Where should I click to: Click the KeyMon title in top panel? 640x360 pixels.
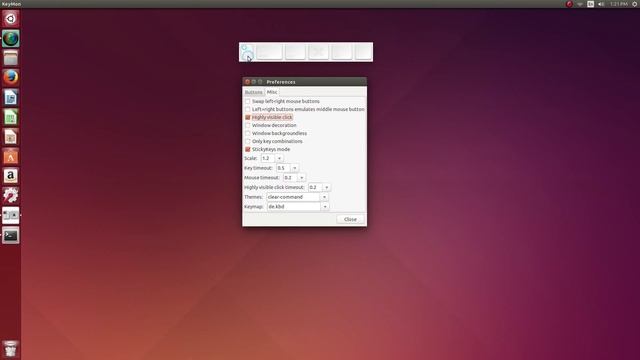click(x=11, y=4)
